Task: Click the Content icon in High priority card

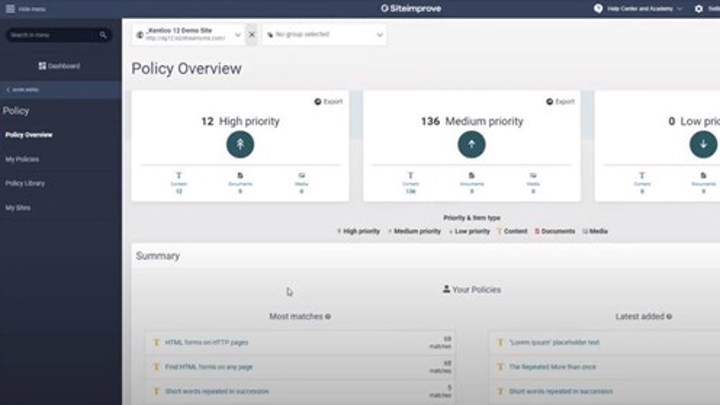Action: [x=179, y=176]
